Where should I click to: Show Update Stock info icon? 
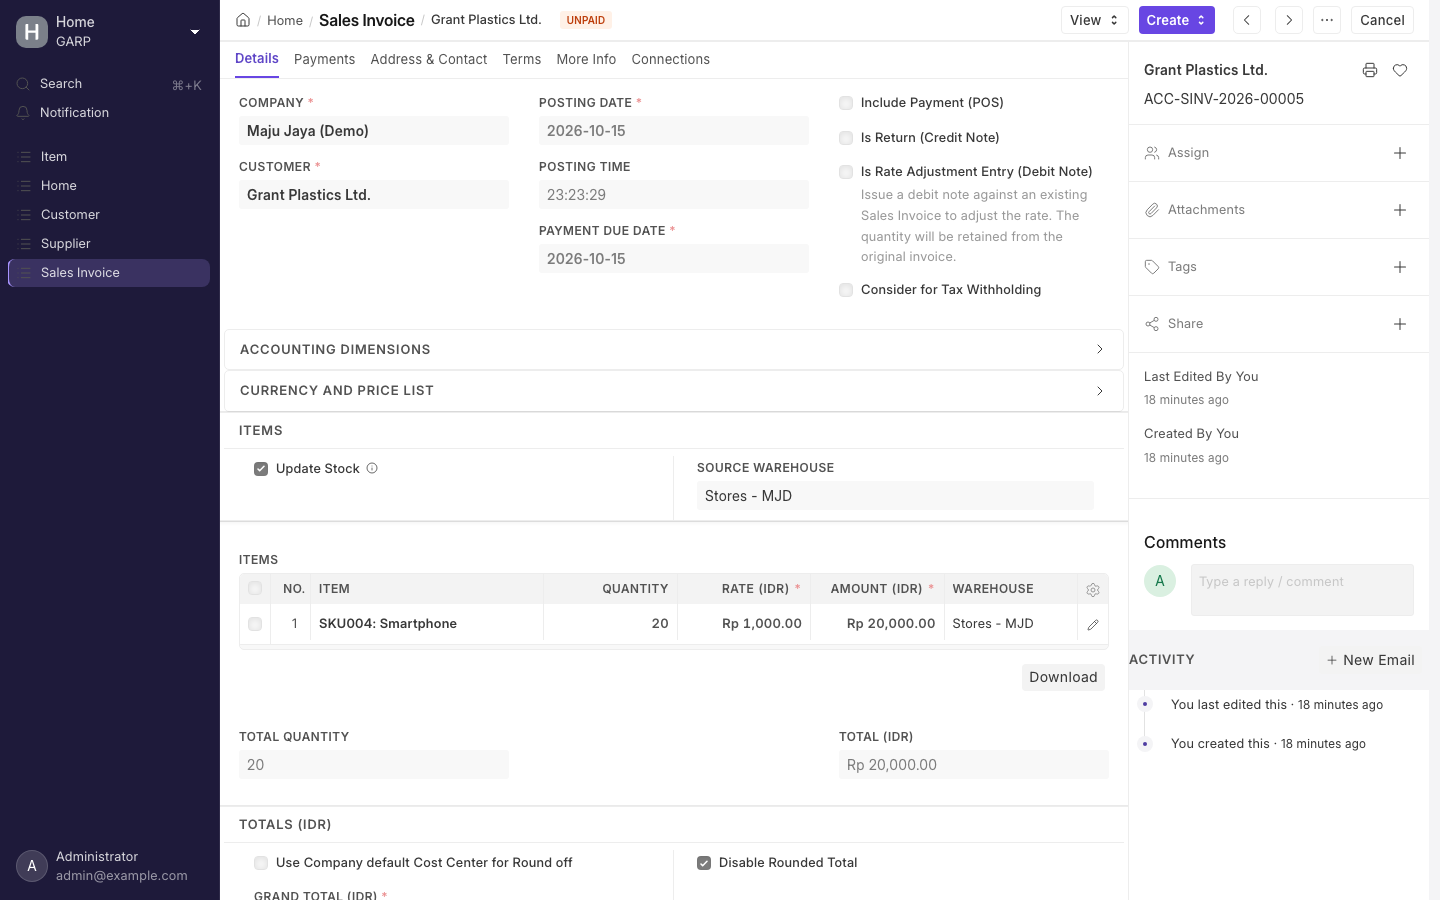click(372, 468)
